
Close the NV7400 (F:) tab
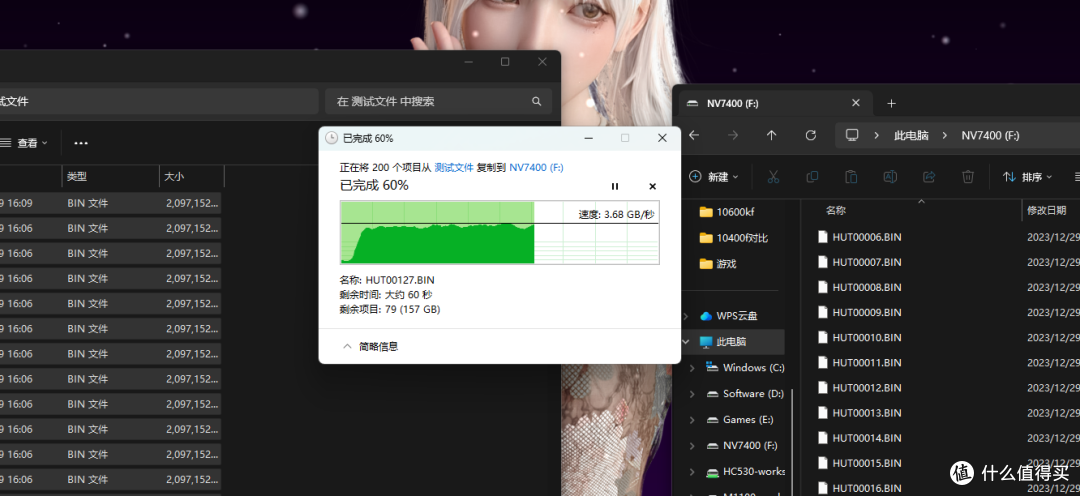click(855, 103)
